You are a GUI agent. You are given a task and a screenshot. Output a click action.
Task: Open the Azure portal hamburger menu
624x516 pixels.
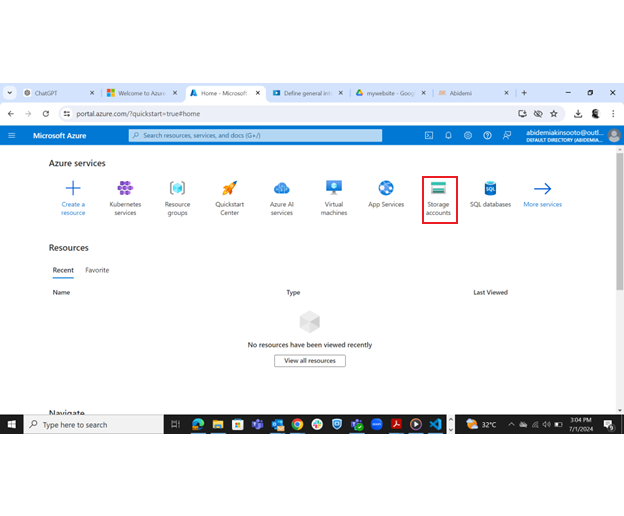(12, 136)
